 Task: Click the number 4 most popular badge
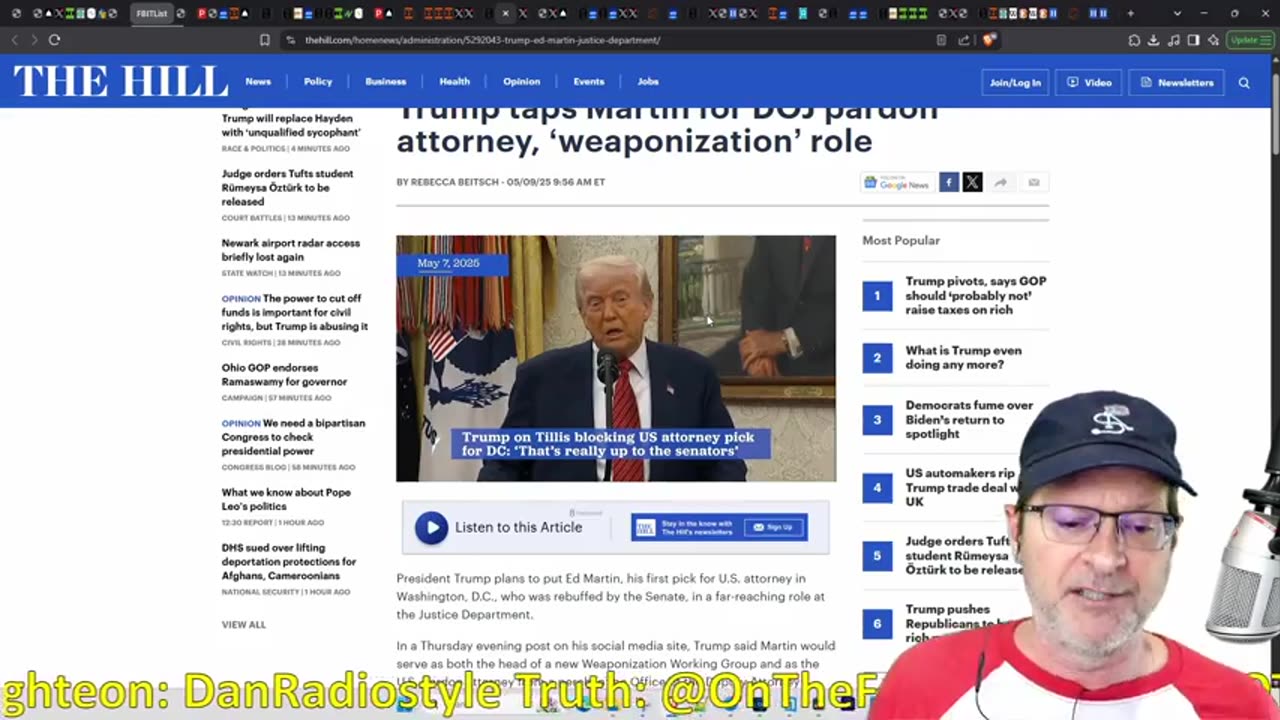(x=877, y=488)
